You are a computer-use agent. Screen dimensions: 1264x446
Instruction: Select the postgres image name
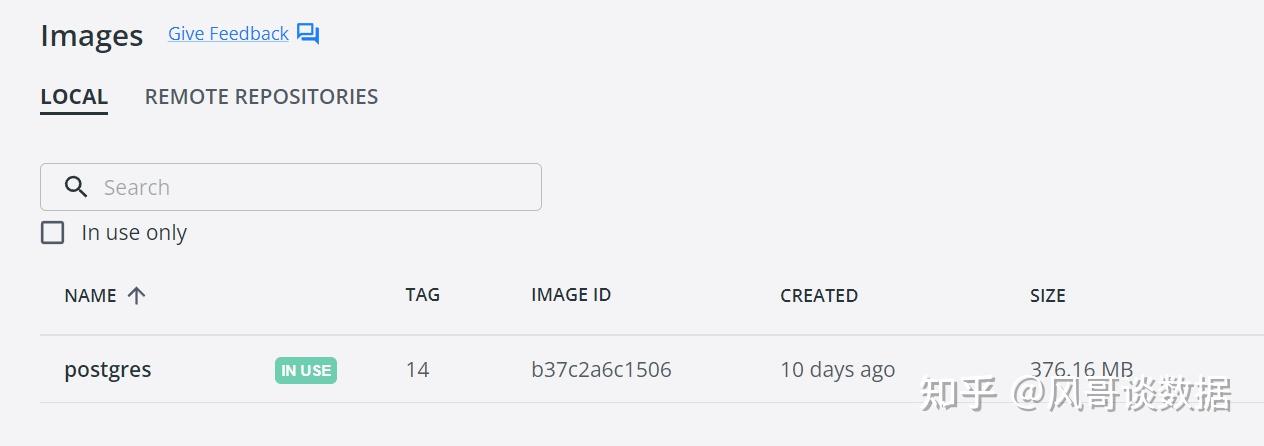108,370
